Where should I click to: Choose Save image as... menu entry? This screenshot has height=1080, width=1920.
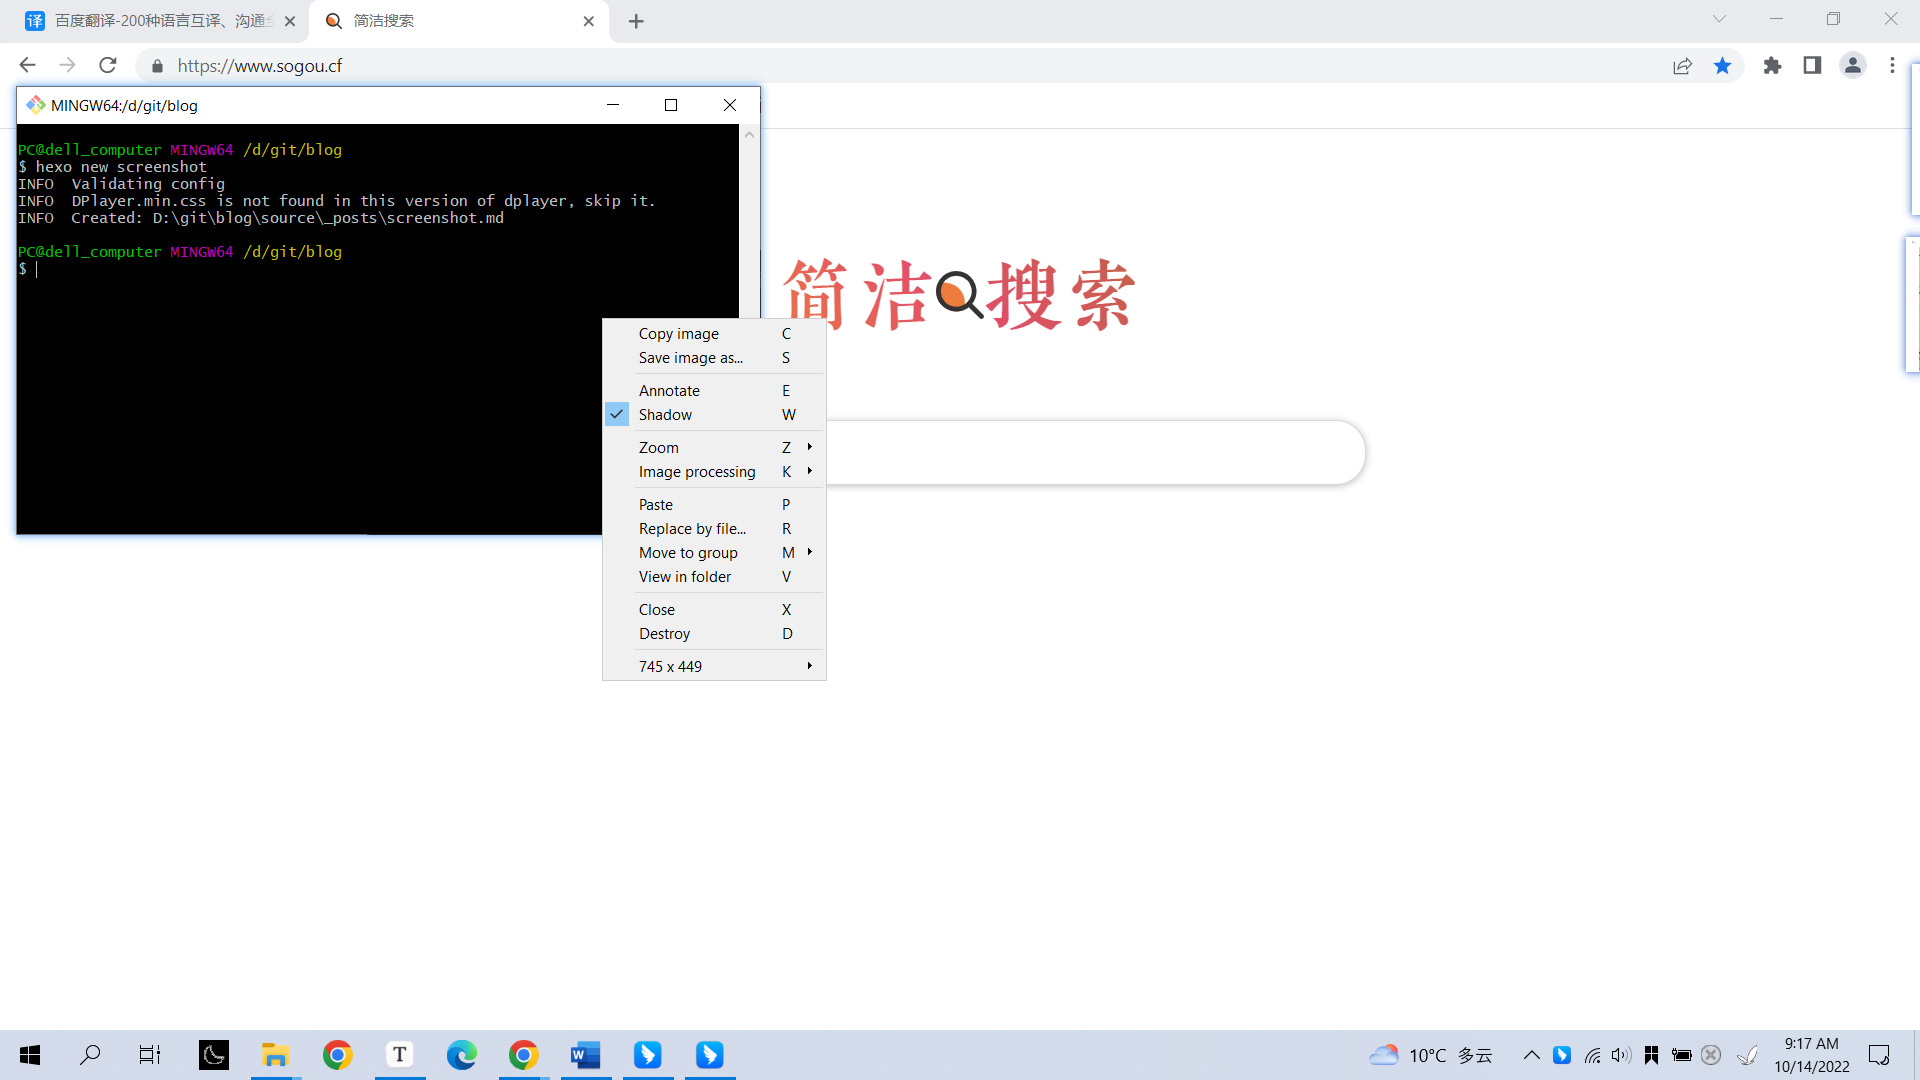pyautogui.click(x=690, y=358)
